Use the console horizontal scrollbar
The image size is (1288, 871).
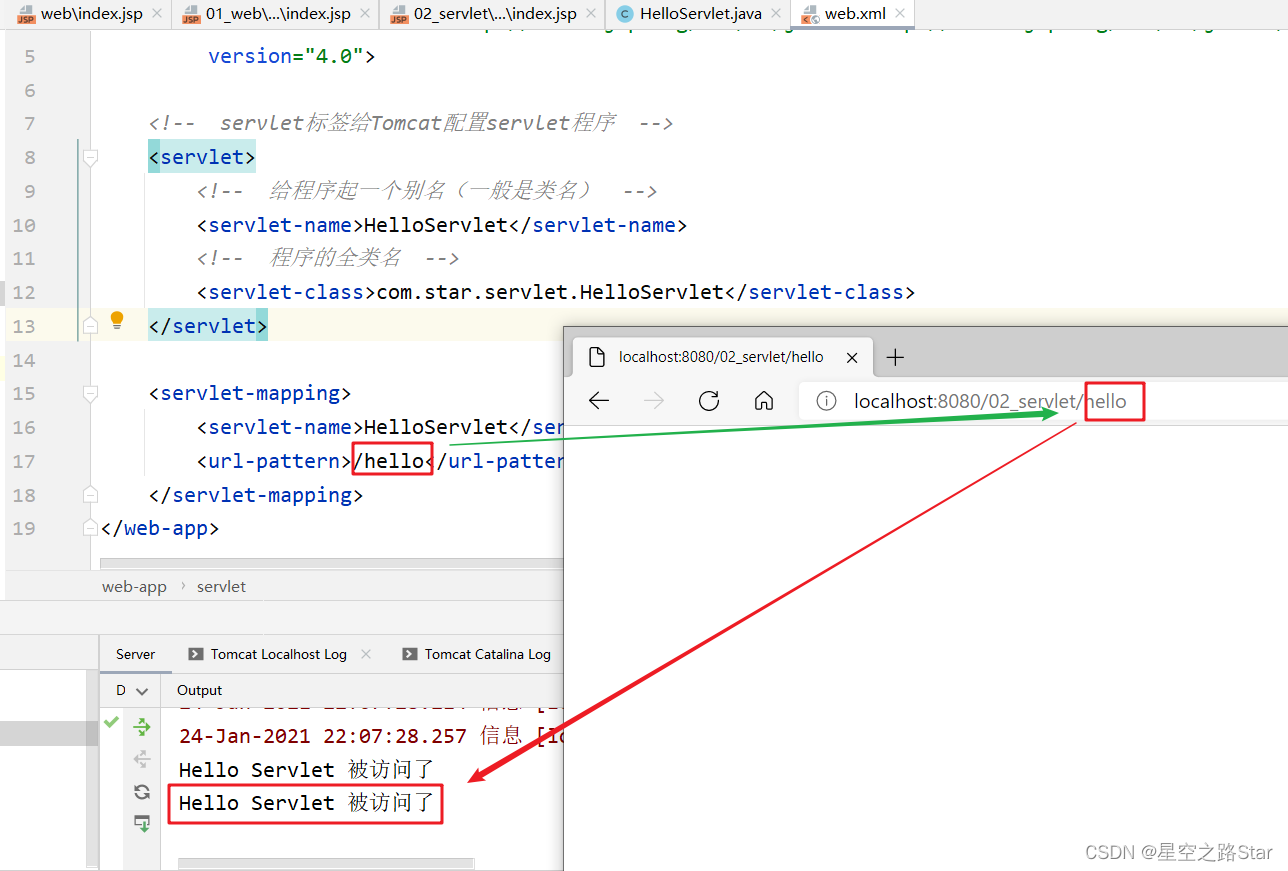(325, 863)
